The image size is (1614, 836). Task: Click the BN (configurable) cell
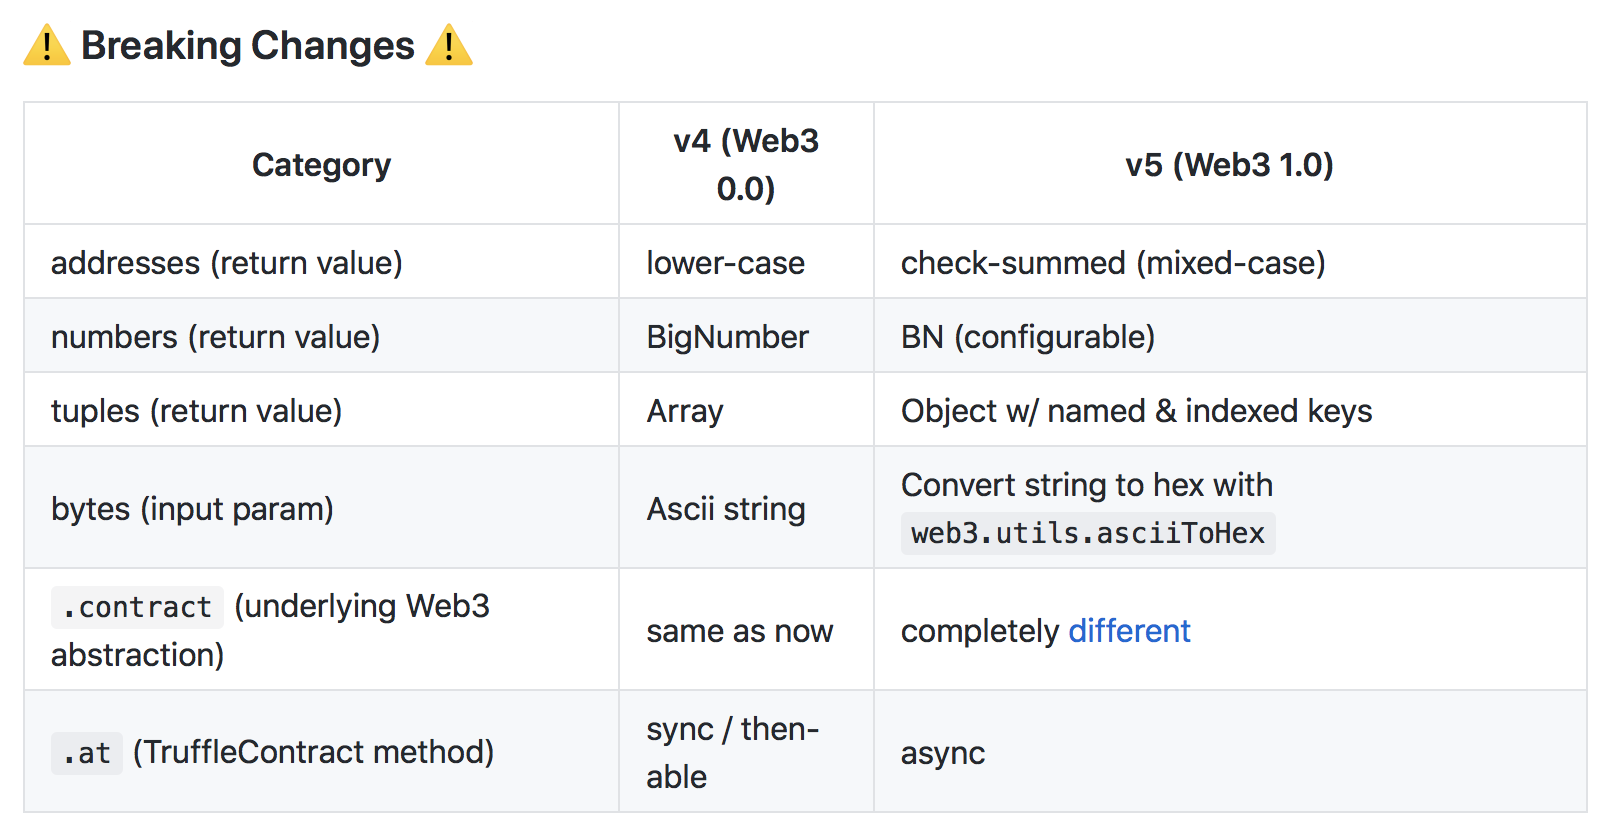[x=1027, y=337]
